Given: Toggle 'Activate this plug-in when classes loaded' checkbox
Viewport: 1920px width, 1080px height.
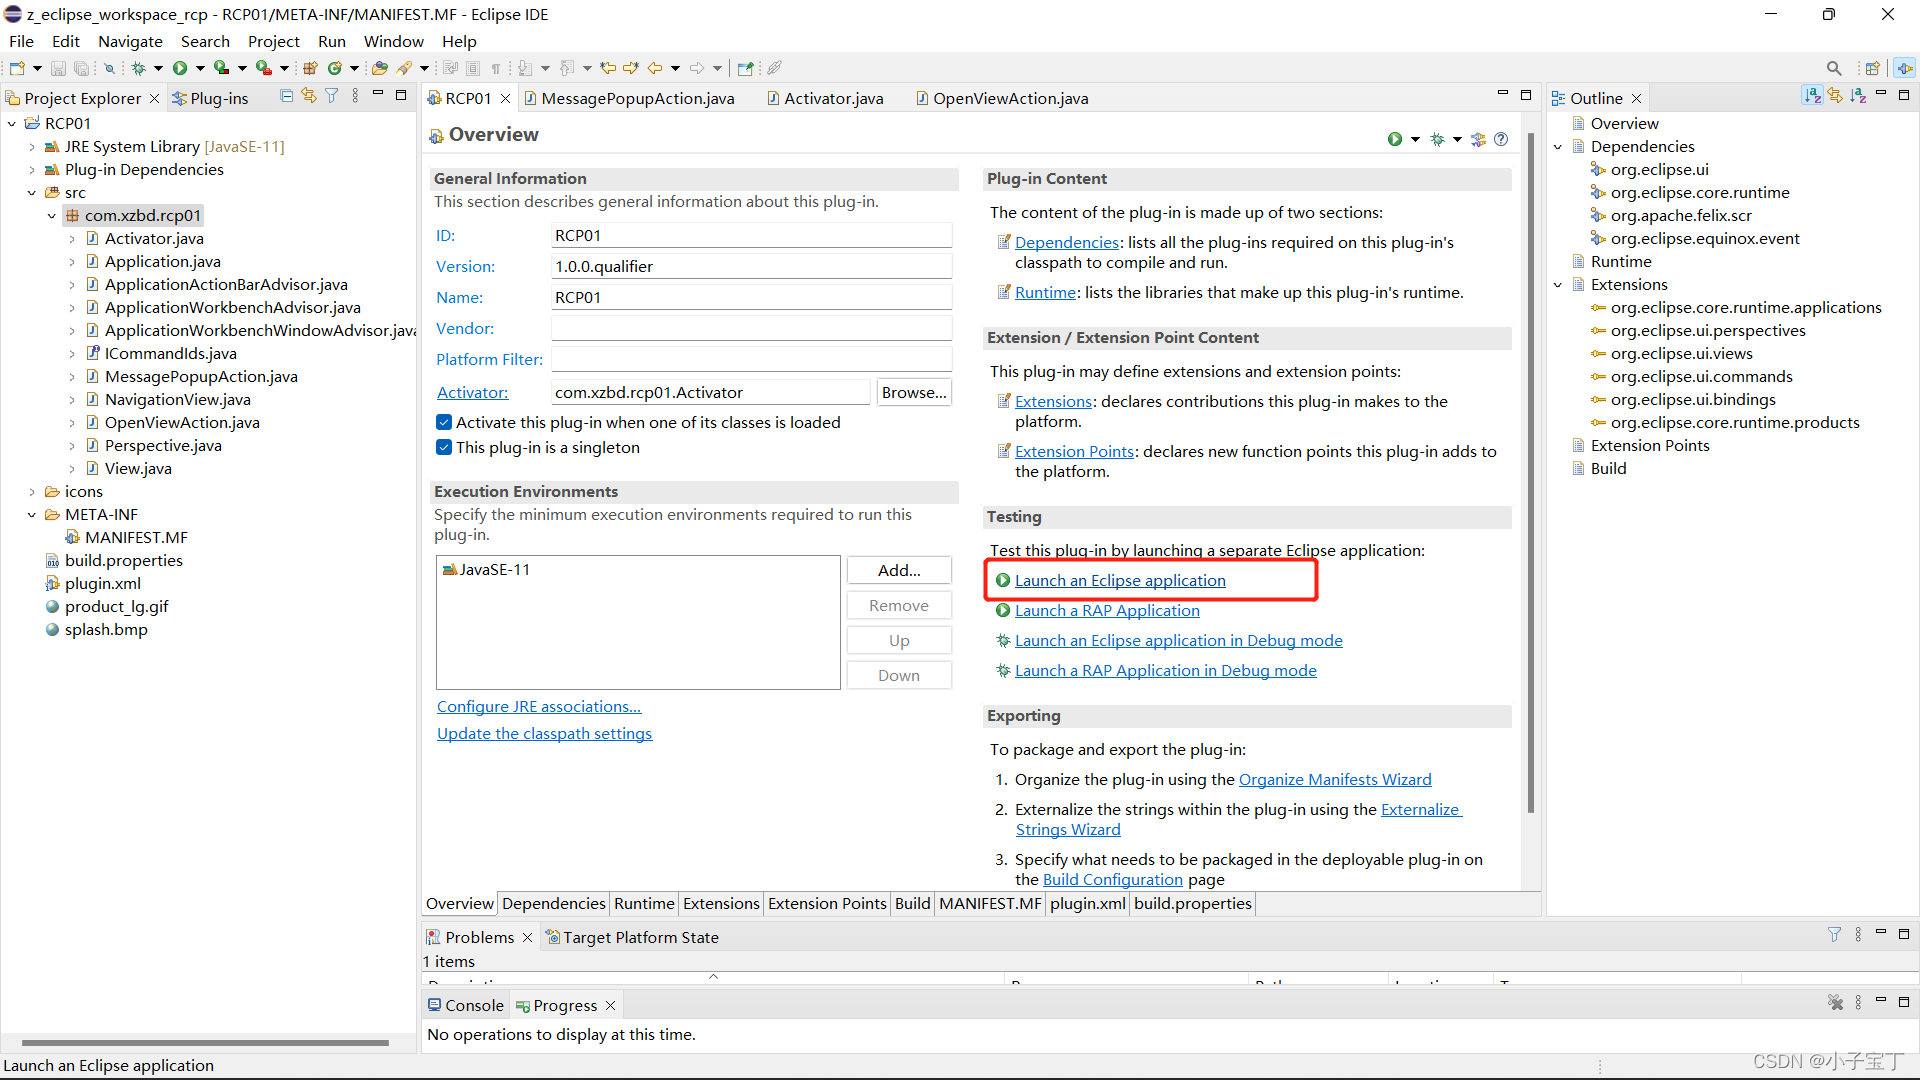Looking at the screenshot, I should (444, 422).
